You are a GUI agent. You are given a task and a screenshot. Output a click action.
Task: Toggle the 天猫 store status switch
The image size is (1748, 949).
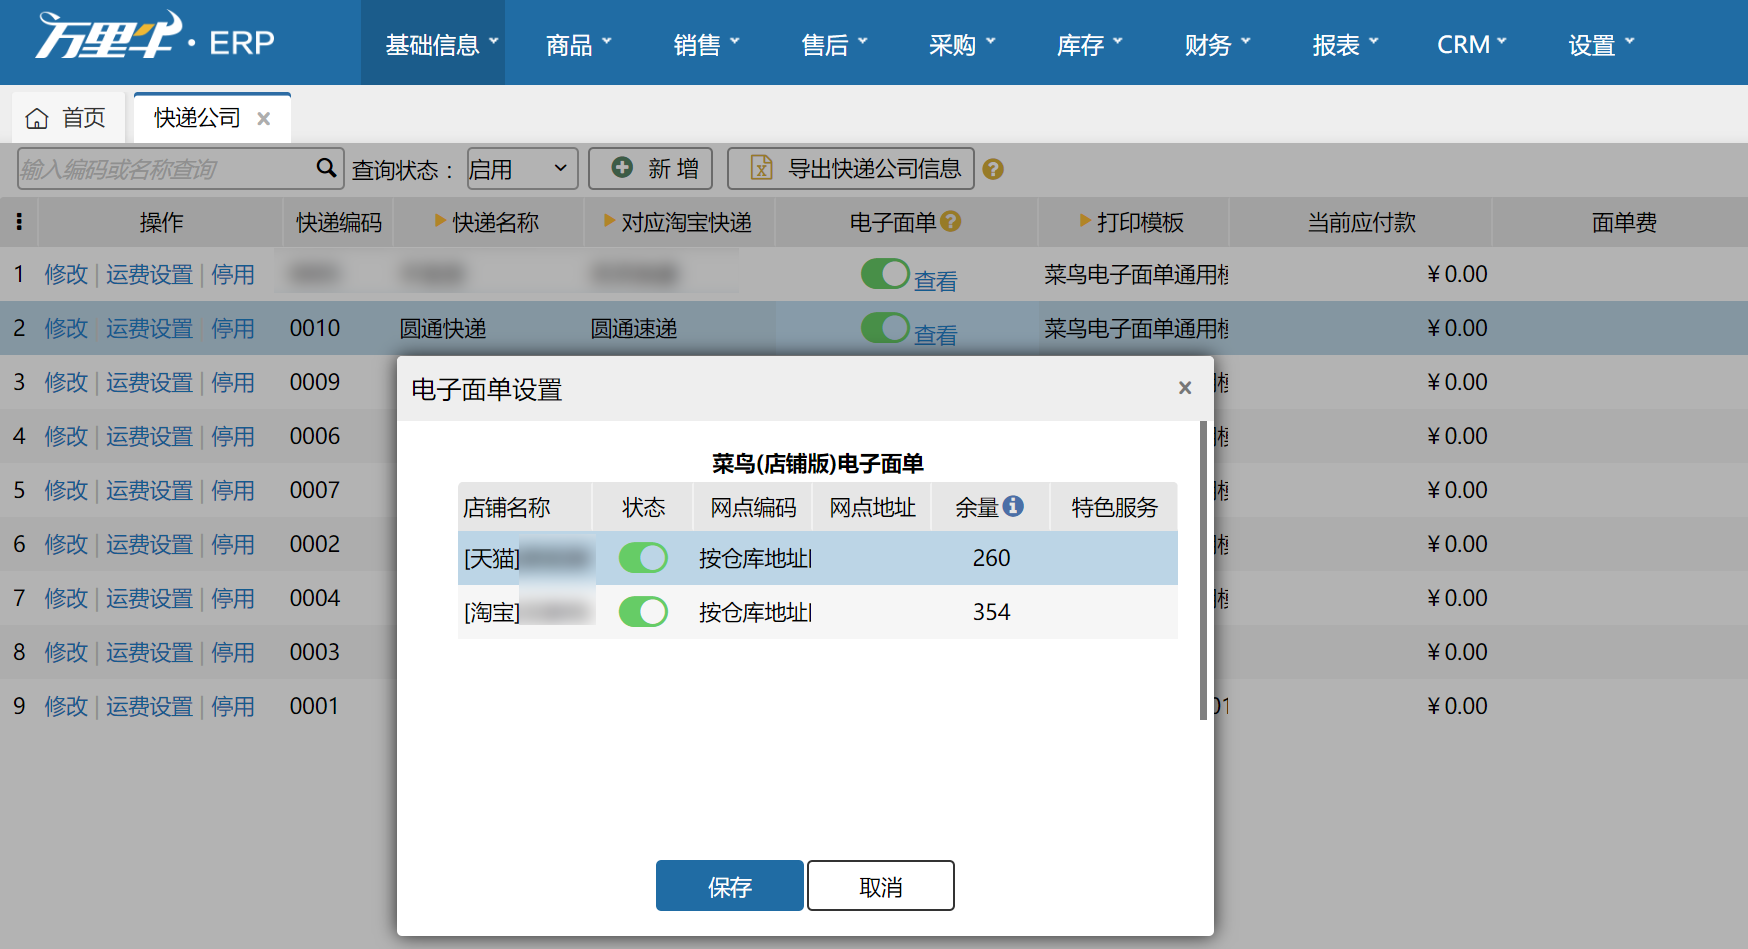(x=643, y=558)
